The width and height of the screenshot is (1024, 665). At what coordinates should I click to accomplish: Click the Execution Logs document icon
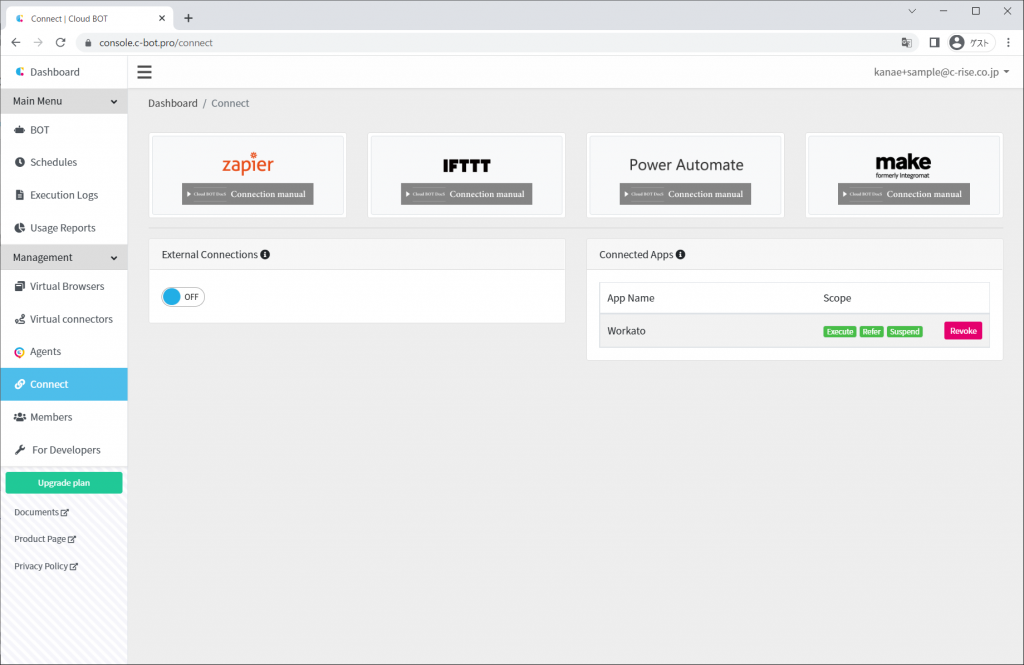click(x=20, y=195)
